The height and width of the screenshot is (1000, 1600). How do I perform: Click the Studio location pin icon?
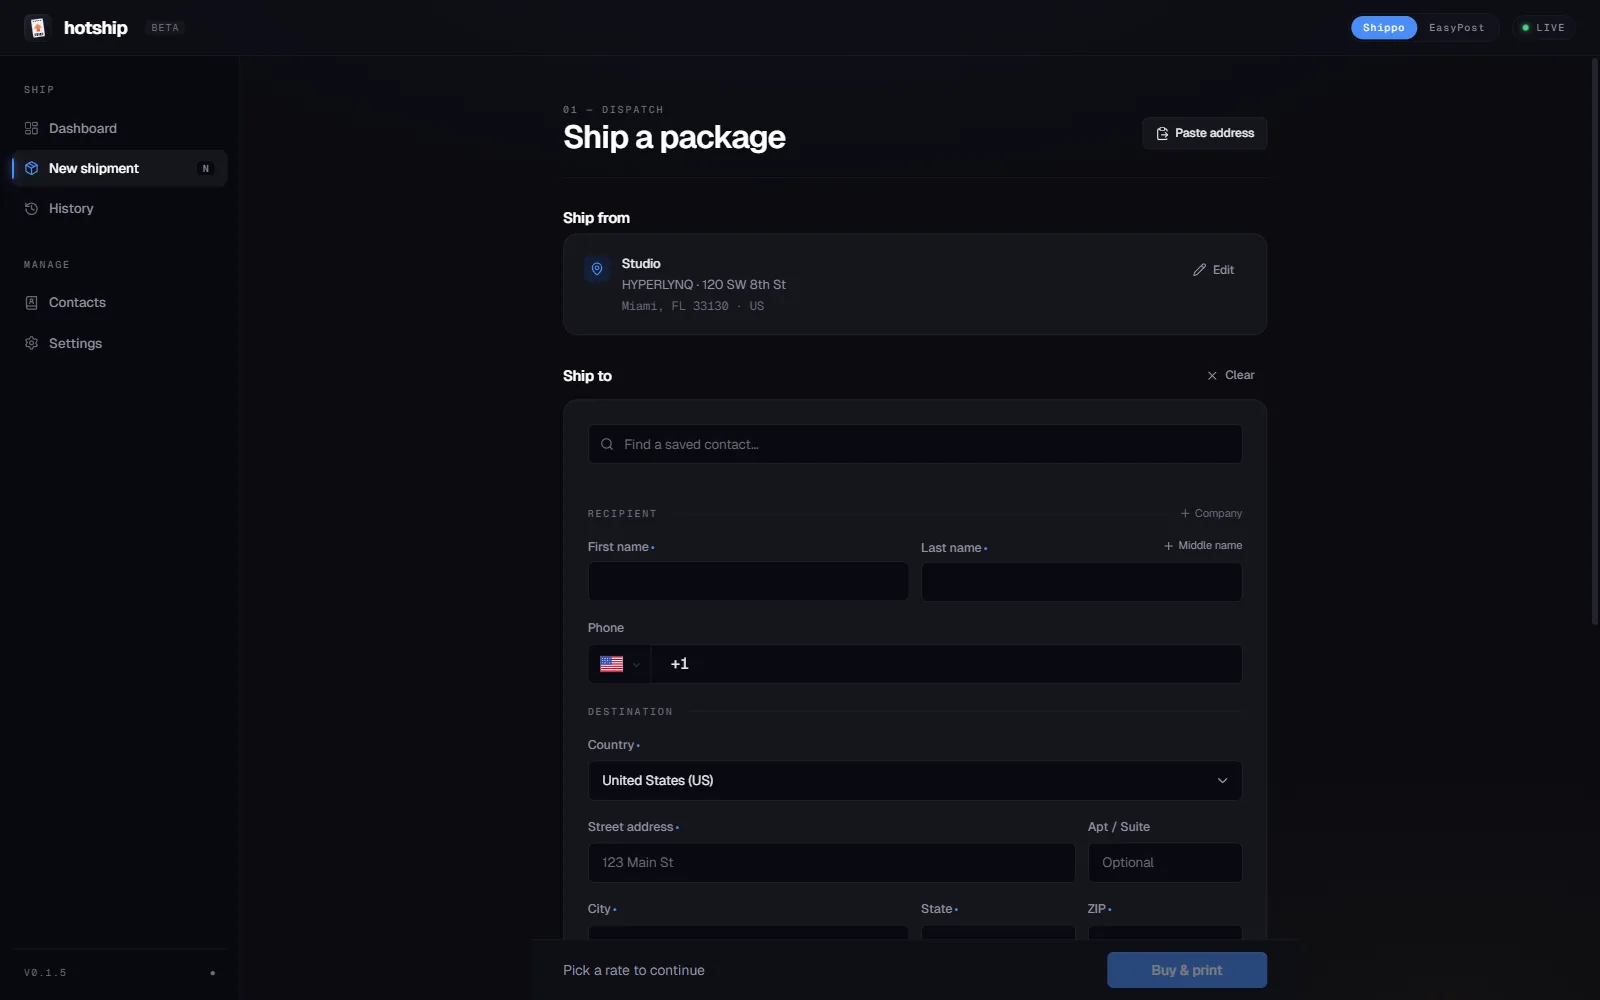597,269
